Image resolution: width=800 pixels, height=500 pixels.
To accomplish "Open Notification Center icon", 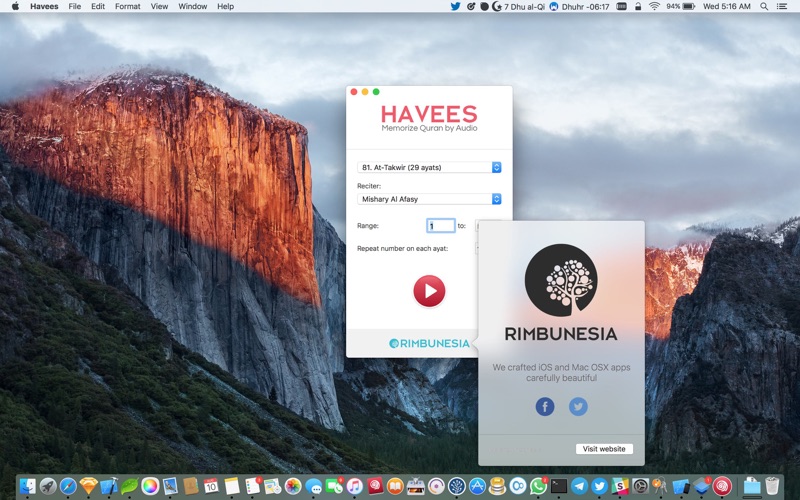I will tap(781, 6).
